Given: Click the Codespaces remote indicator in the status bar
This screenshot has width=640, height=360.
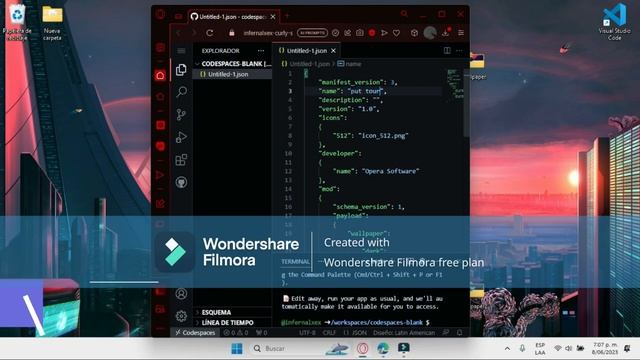Looking at the screenshot, I should tap(196, 333).
